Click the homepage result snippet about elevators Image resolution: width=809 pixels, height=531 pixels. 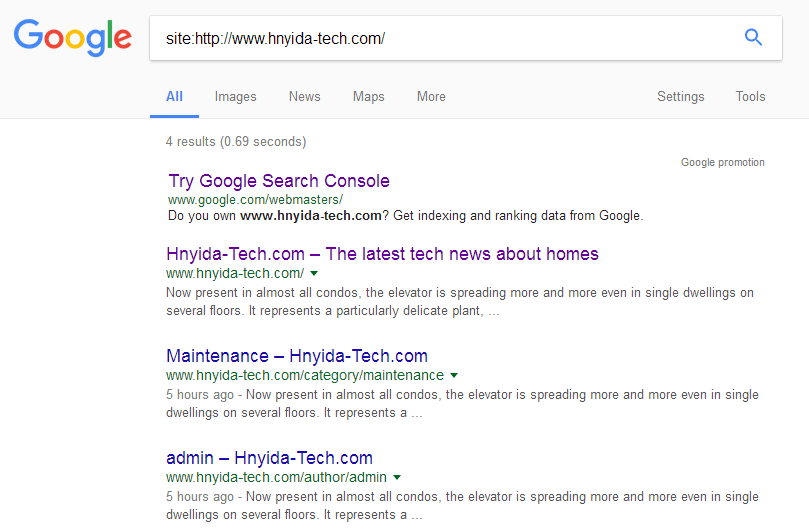tap(460, 301)
